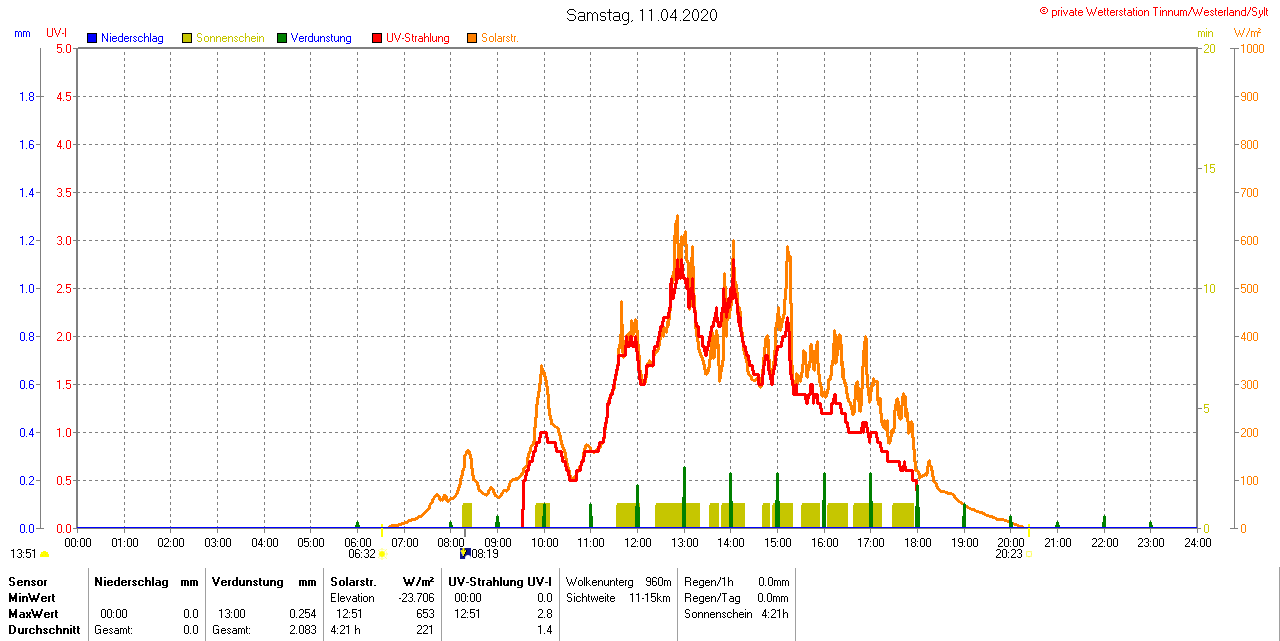
Task: Click the Solarstr. max value 653
Action: pos(425,614)
